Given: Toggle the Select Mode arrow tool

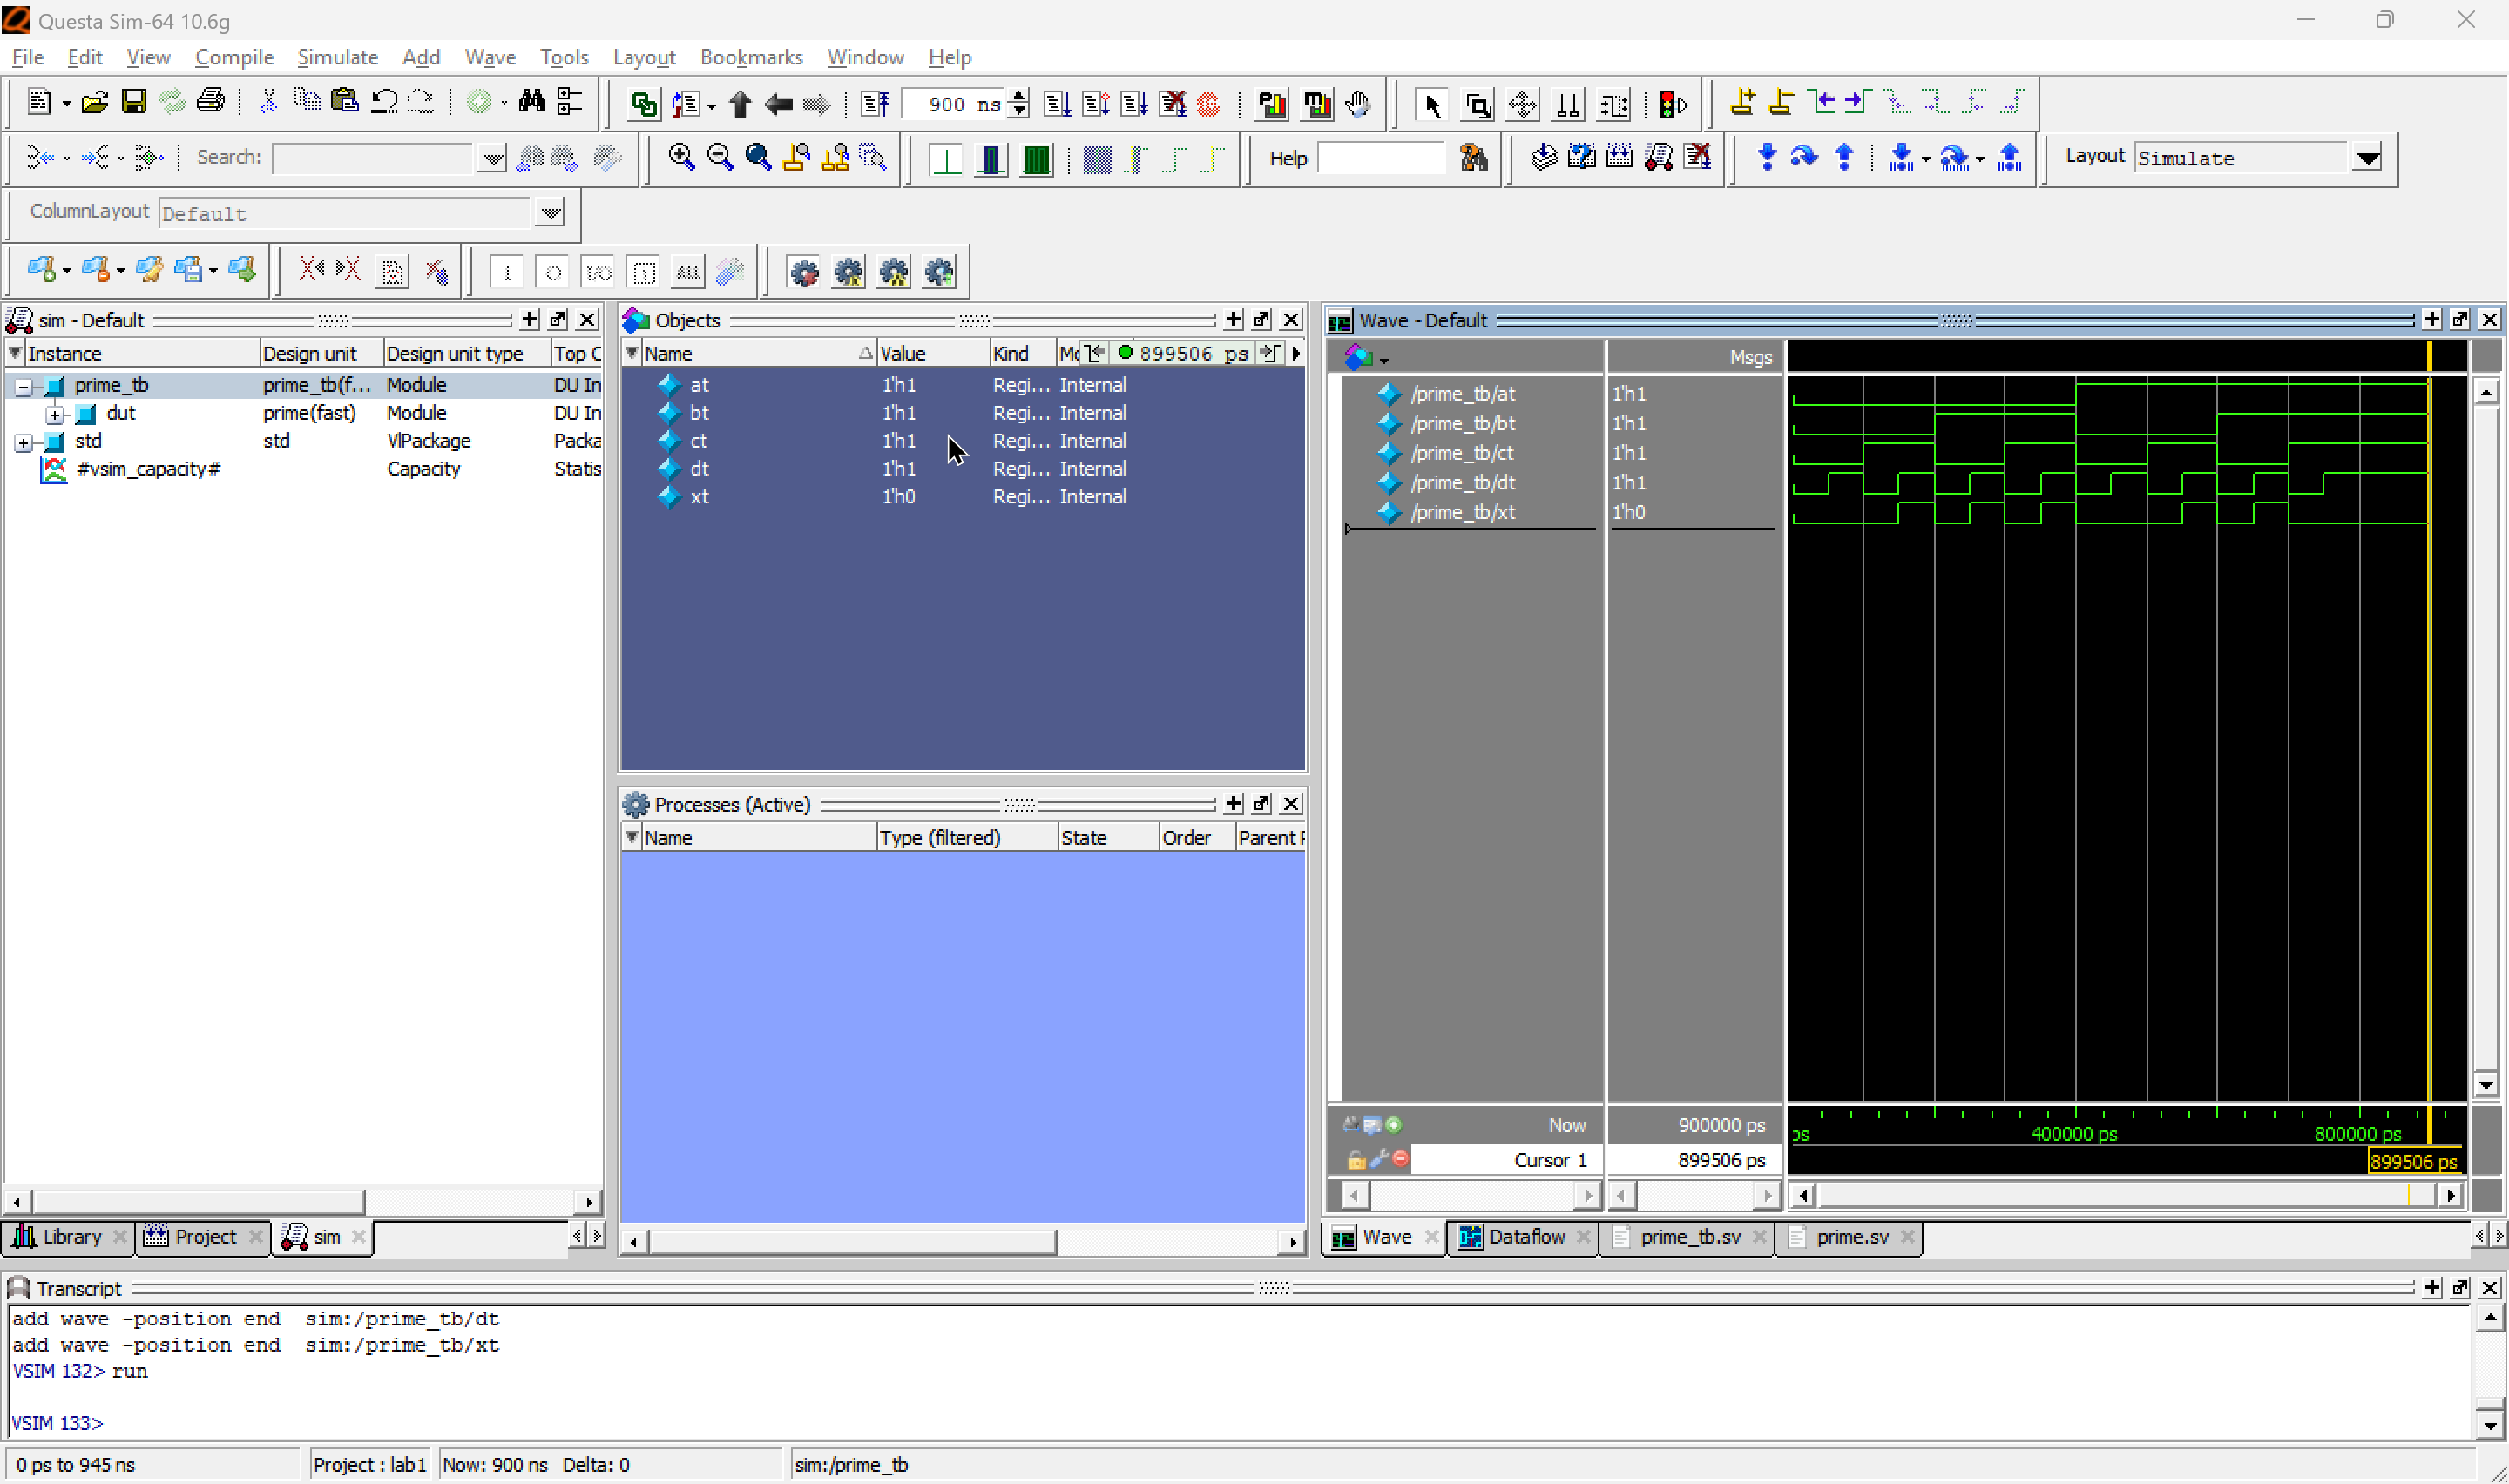Looking at the screenshot, I should [x=1431, y=104].
